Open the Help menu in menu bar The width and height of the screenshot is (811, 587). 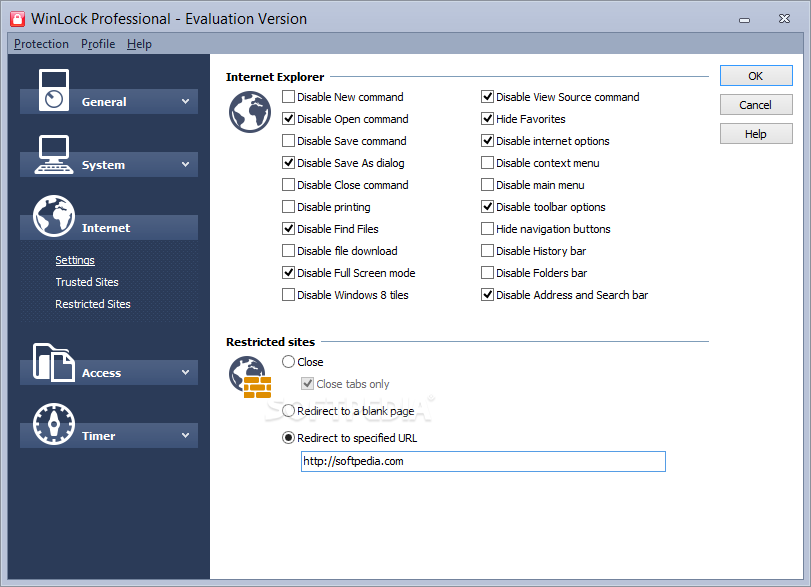(139, 44)
